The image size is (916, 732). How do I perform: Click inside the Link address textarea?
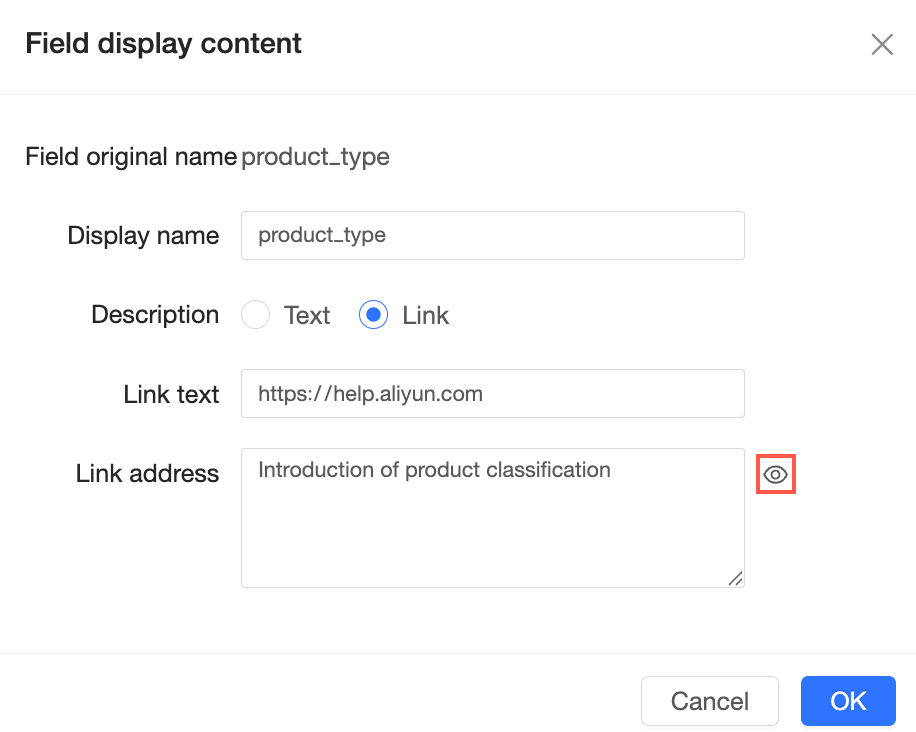pyautogui.click(x=492, y=518)
